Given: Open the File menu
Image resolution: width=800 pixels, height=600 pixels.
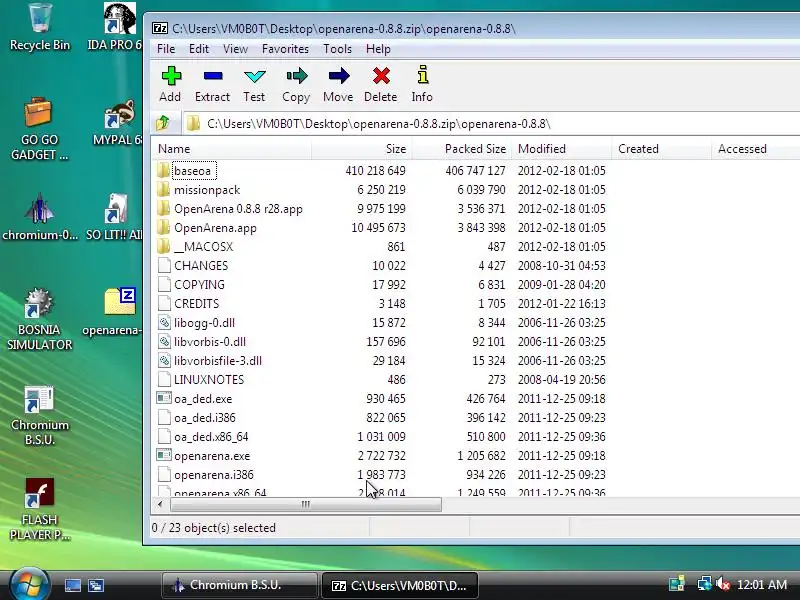Looking at the screenshot, I should 166,49.
